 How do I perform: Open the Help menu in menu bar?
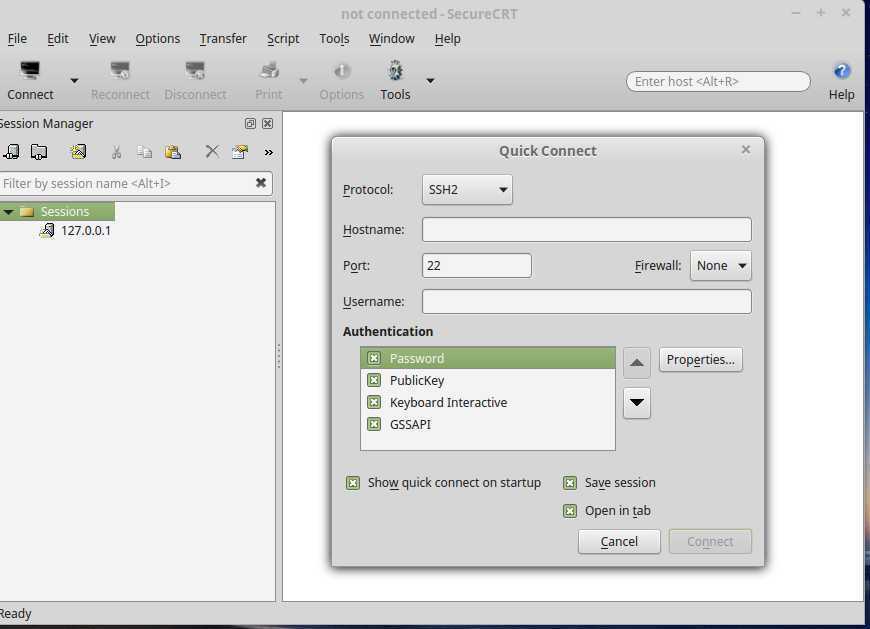click(447, 39)
